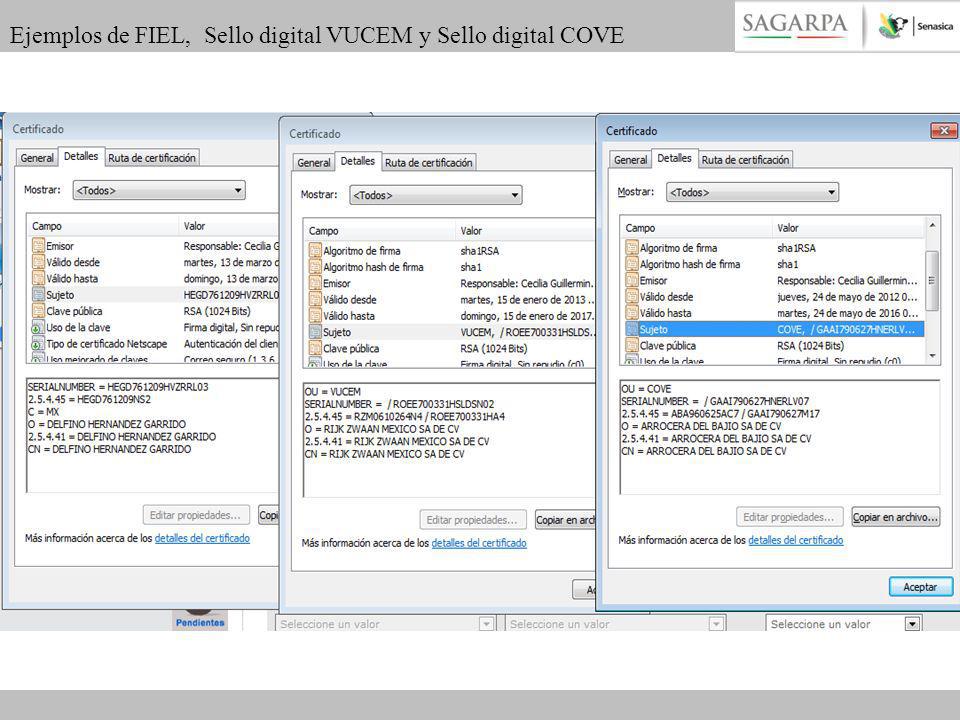960x720 pixels.
Task: Click Emisor field icon in left certificate window
Action: (39, 246)
